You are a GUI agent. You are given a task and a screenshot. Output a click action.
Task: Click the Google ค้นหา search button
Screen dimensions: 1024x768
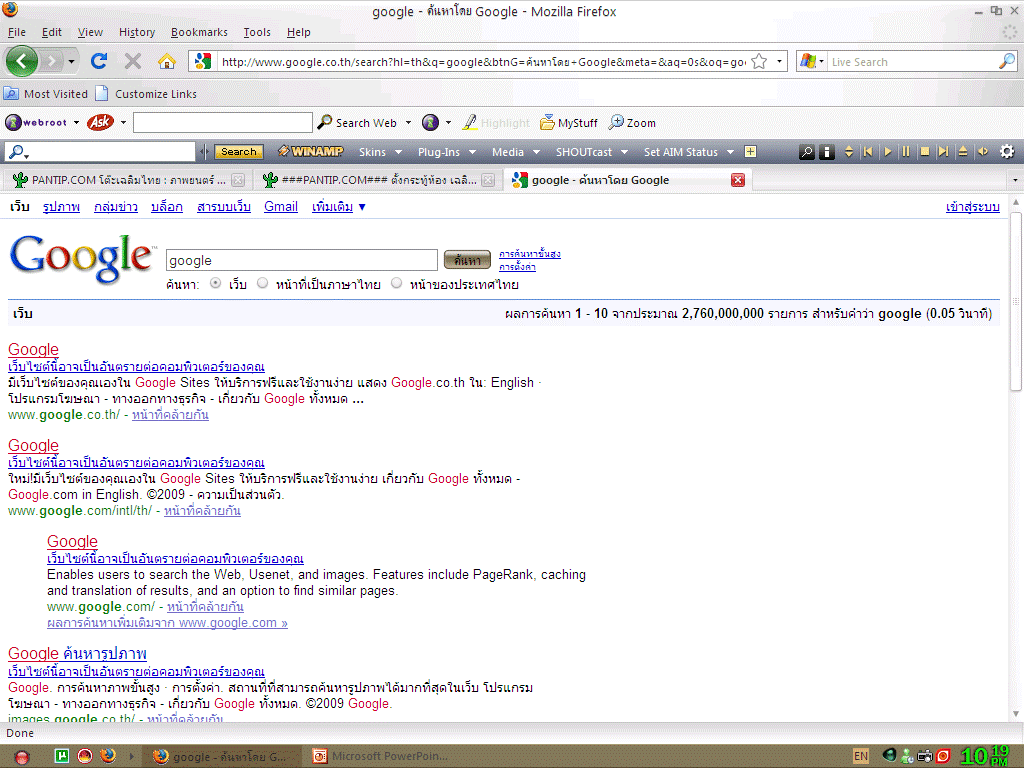click(467, 260)
